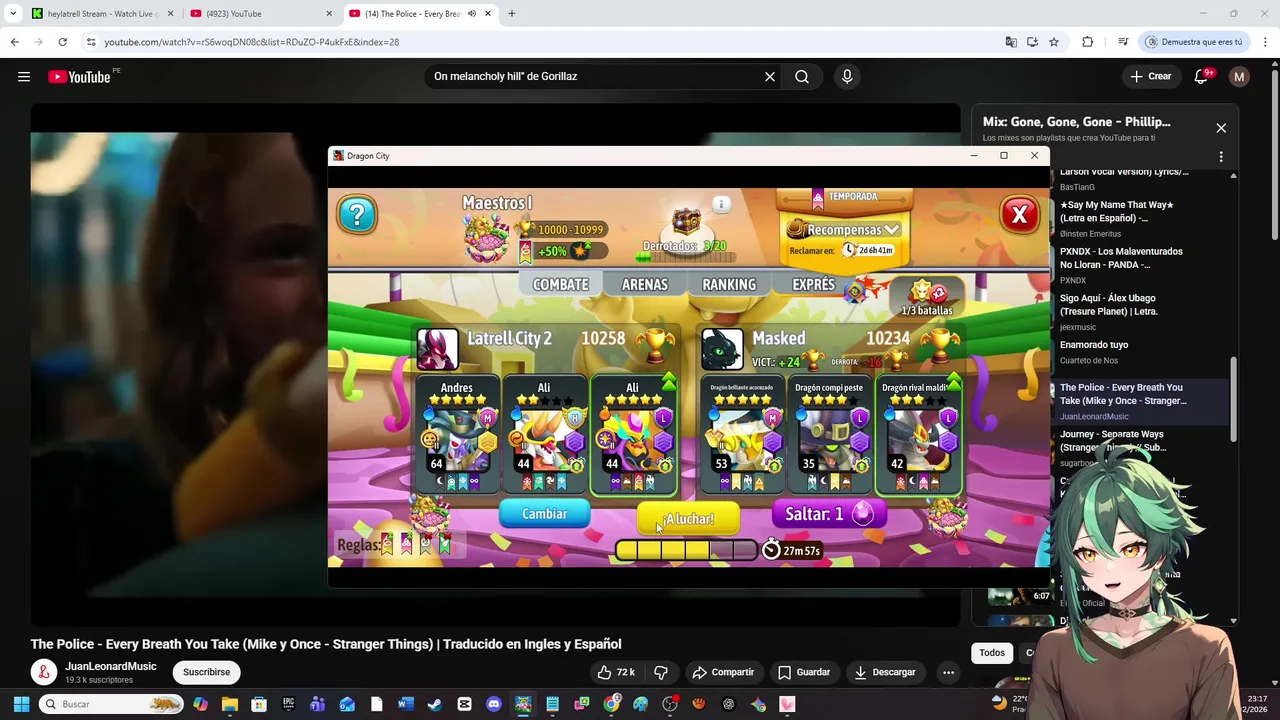
Task: Open the info icon above Derrotados
Action: [x=721, y=204]
